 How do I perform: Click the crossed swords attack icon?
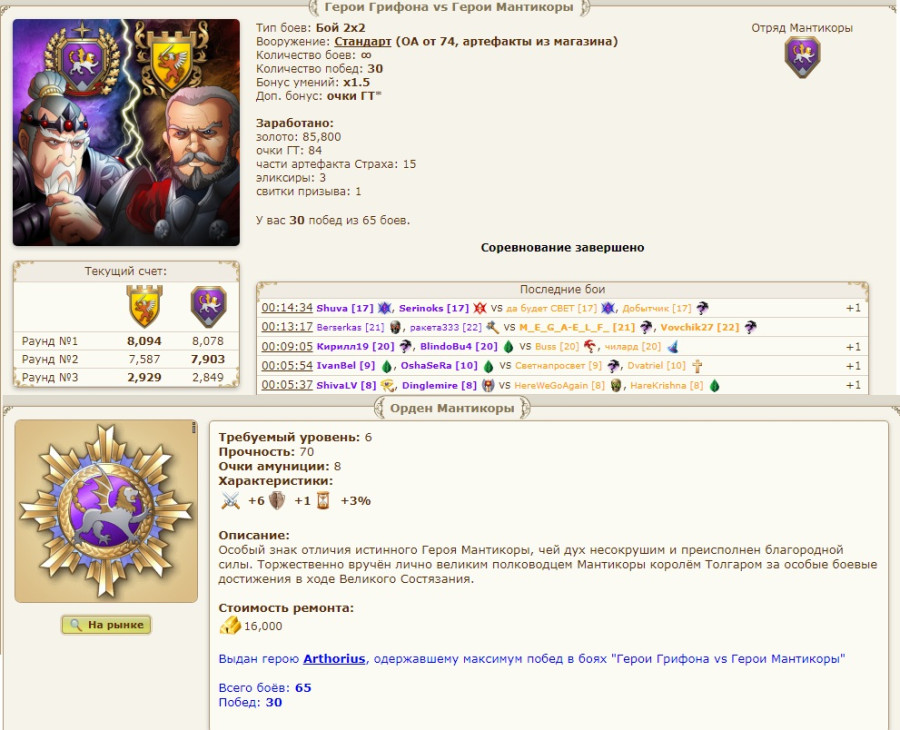pos(231,500)
